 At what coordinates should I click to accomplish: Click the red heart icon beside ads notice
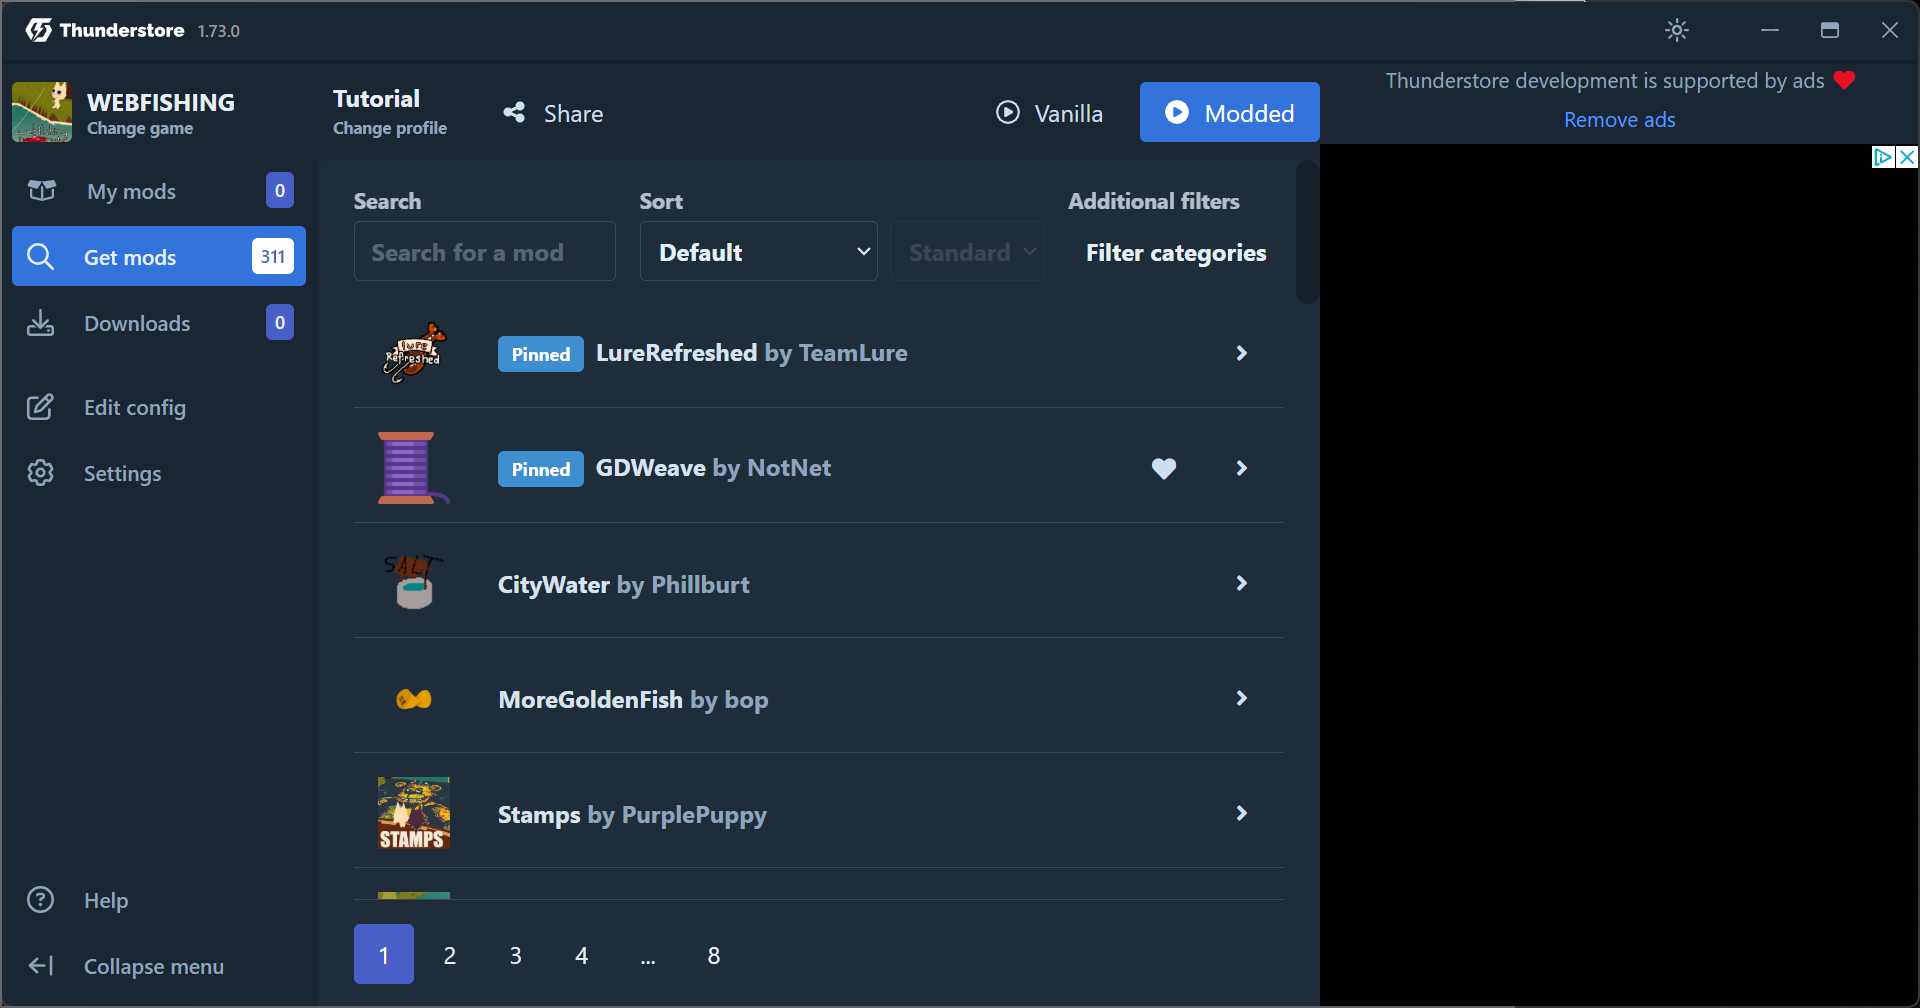1845,80
